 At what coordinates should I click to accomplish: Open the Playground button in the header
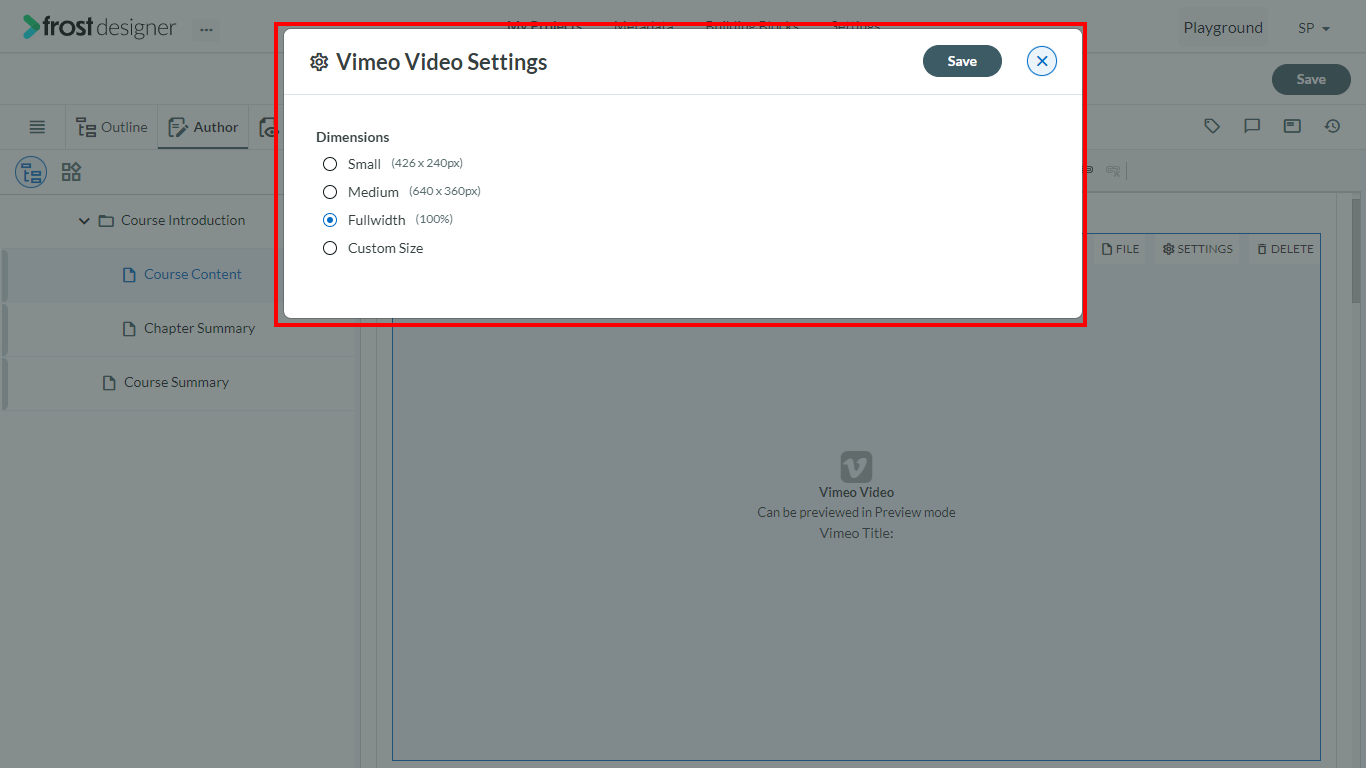[x=1223, y=28]
